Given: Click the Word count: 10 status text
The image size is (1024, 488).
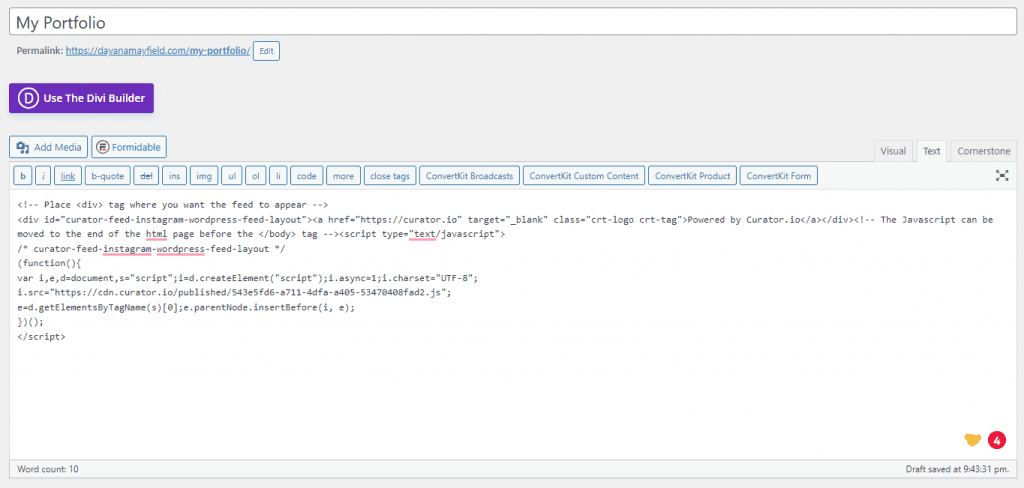Looking at the screenshot, I should coord(48,469).
